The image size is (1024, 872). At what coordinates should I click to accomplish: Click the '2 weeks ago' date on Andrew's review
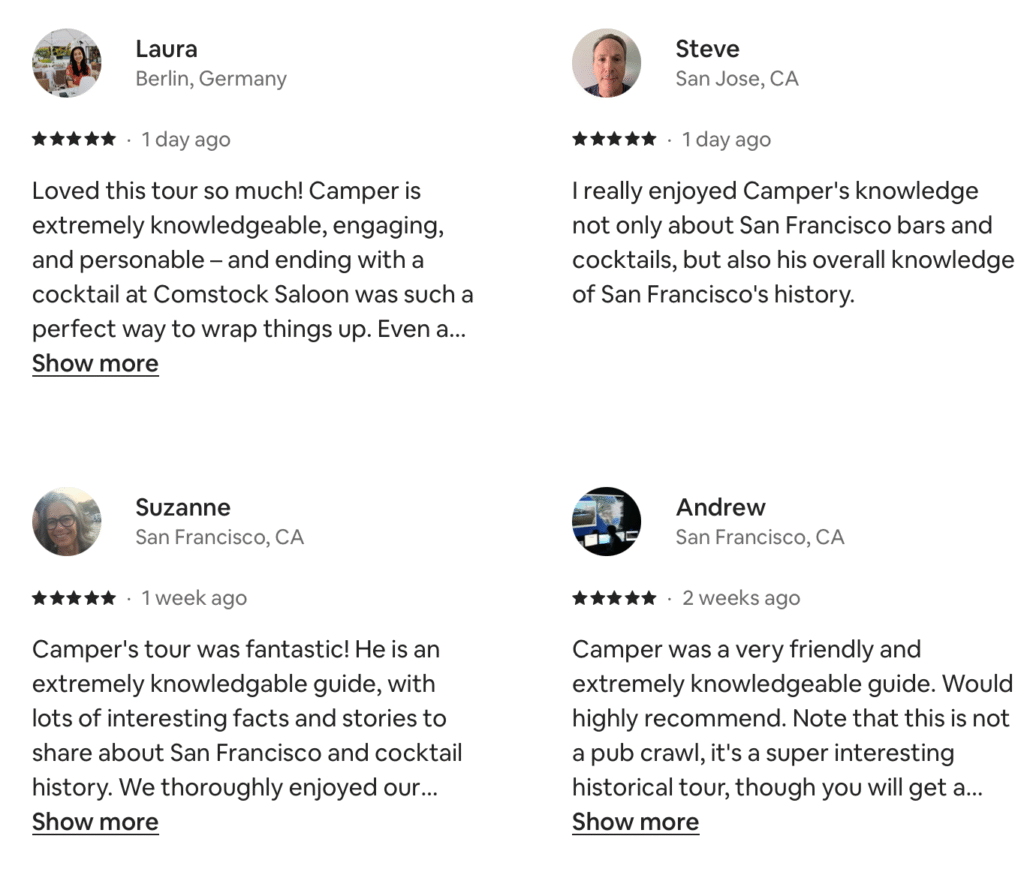pos(741,598)
